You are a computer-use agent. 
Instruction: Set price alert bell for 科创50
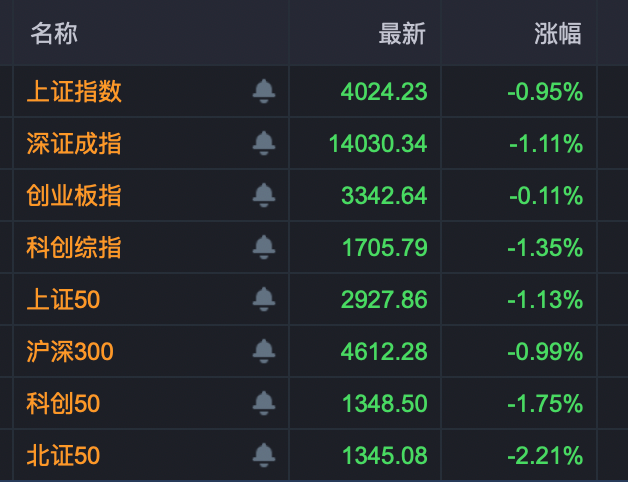pyautogui.click(x=264, y=404)
